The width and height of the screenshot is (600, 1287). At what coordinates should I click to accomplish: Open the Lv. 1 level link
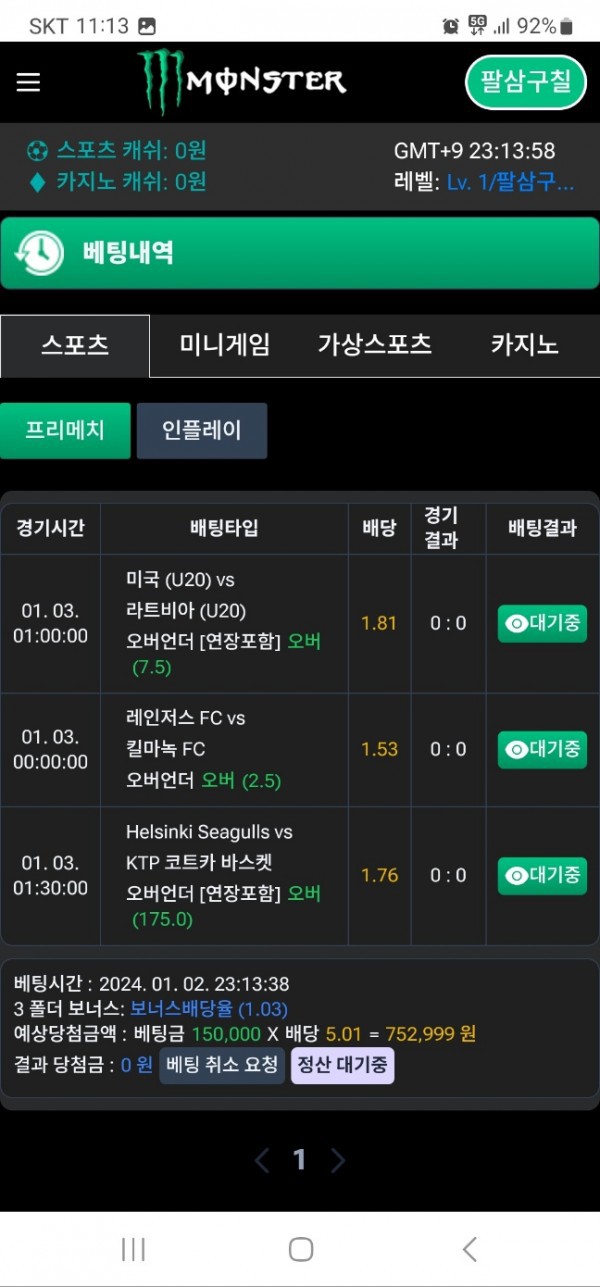(510, 182)
